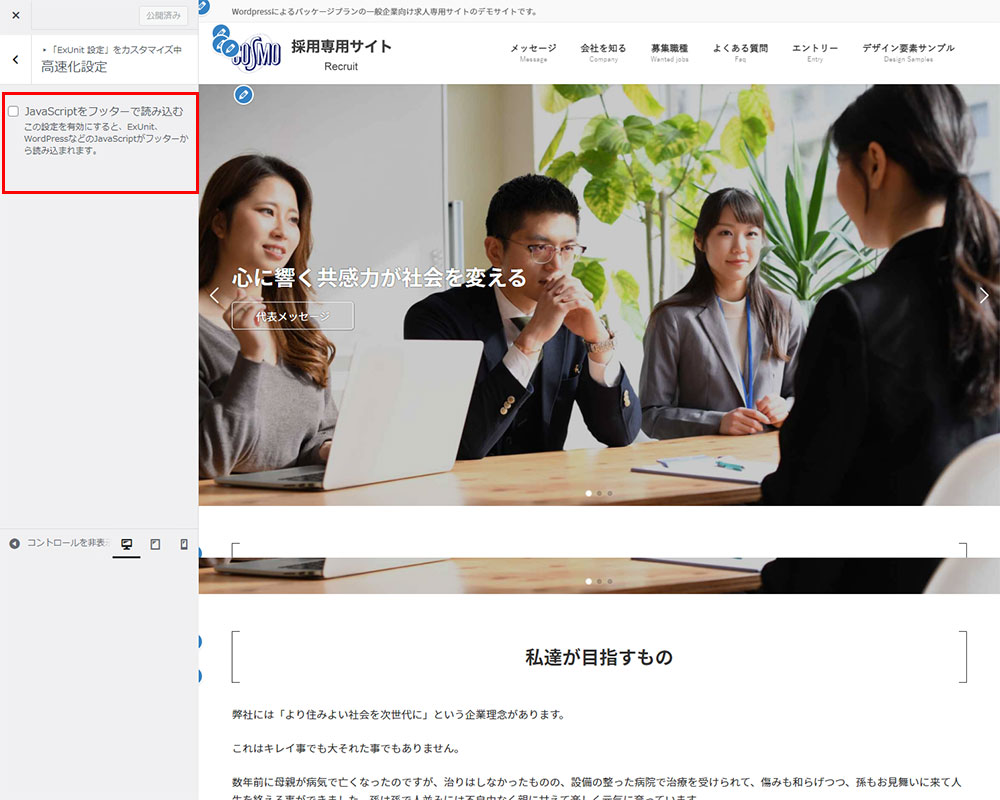Open the メッセージ menu item

[x=533, y=52]
